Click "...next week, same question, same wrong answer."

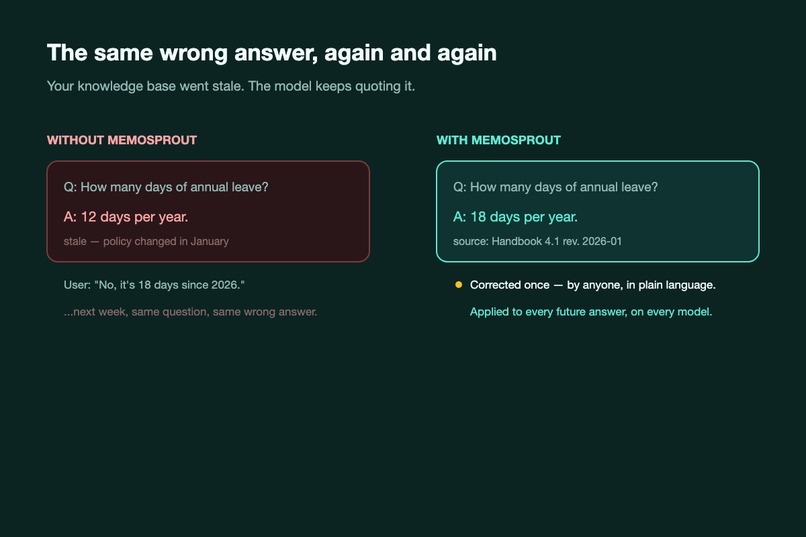[190, 312]
